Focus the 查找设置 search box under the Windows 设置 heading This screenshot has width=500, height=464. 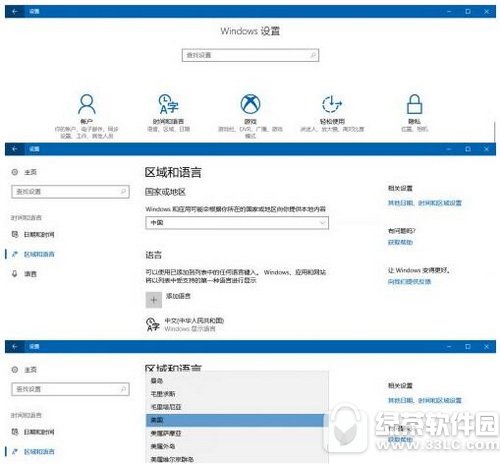250,55
